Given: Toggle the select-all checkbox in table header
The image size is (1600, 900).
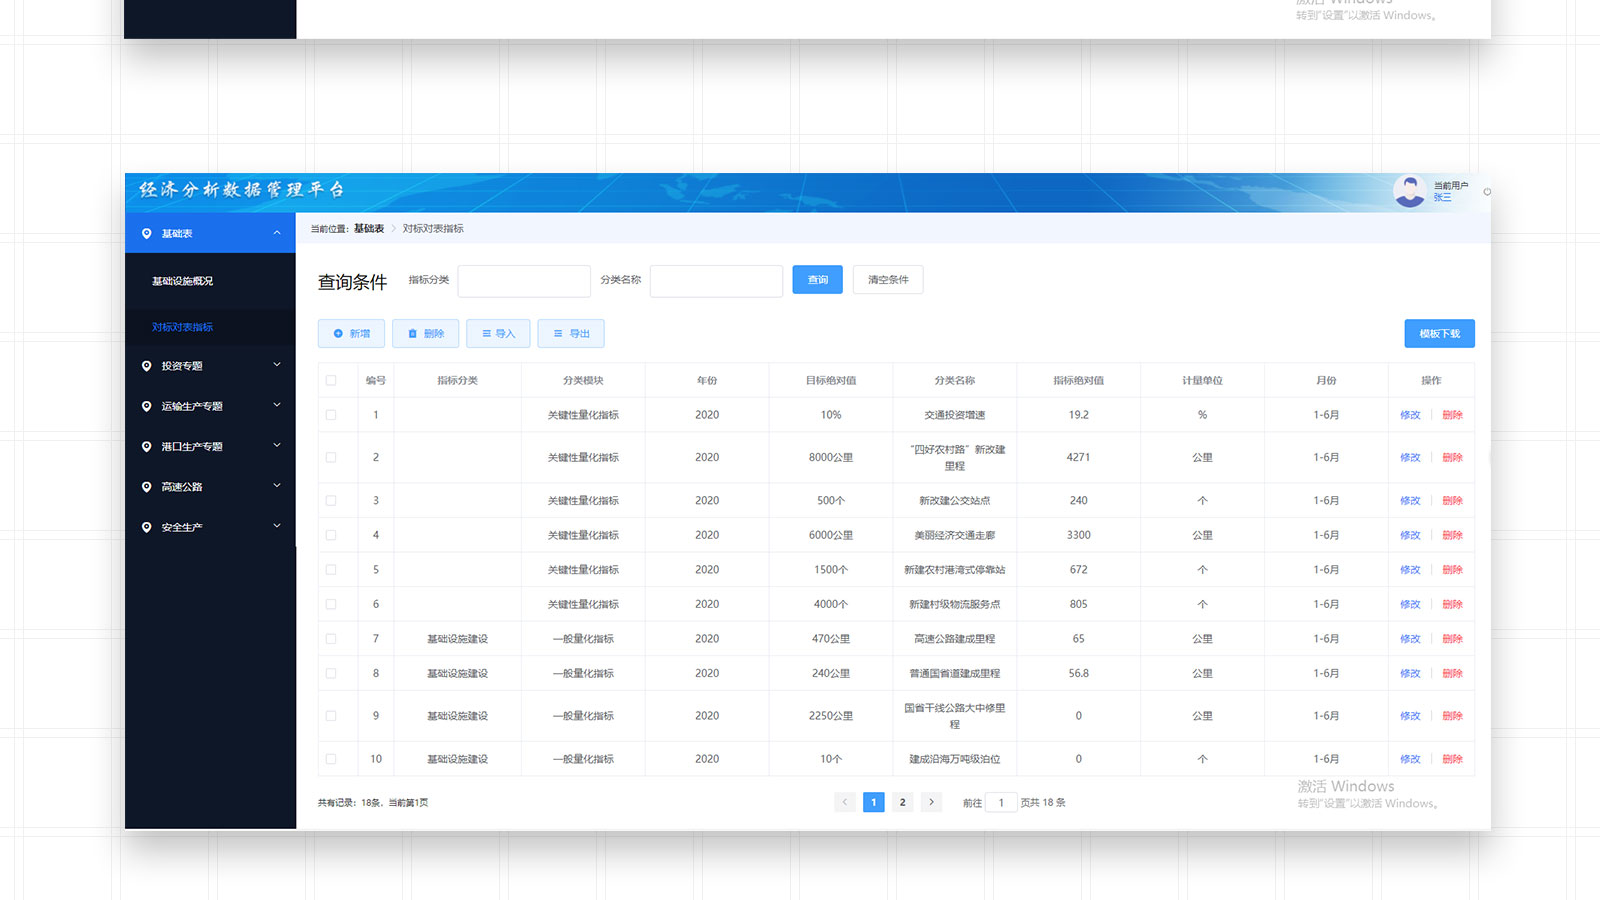Looking at the screenshot, I should point(331,381).
